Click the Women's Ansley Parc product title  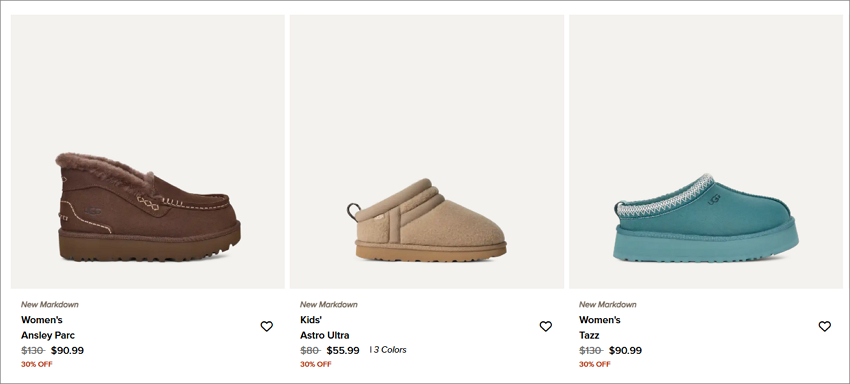point(48,328)
